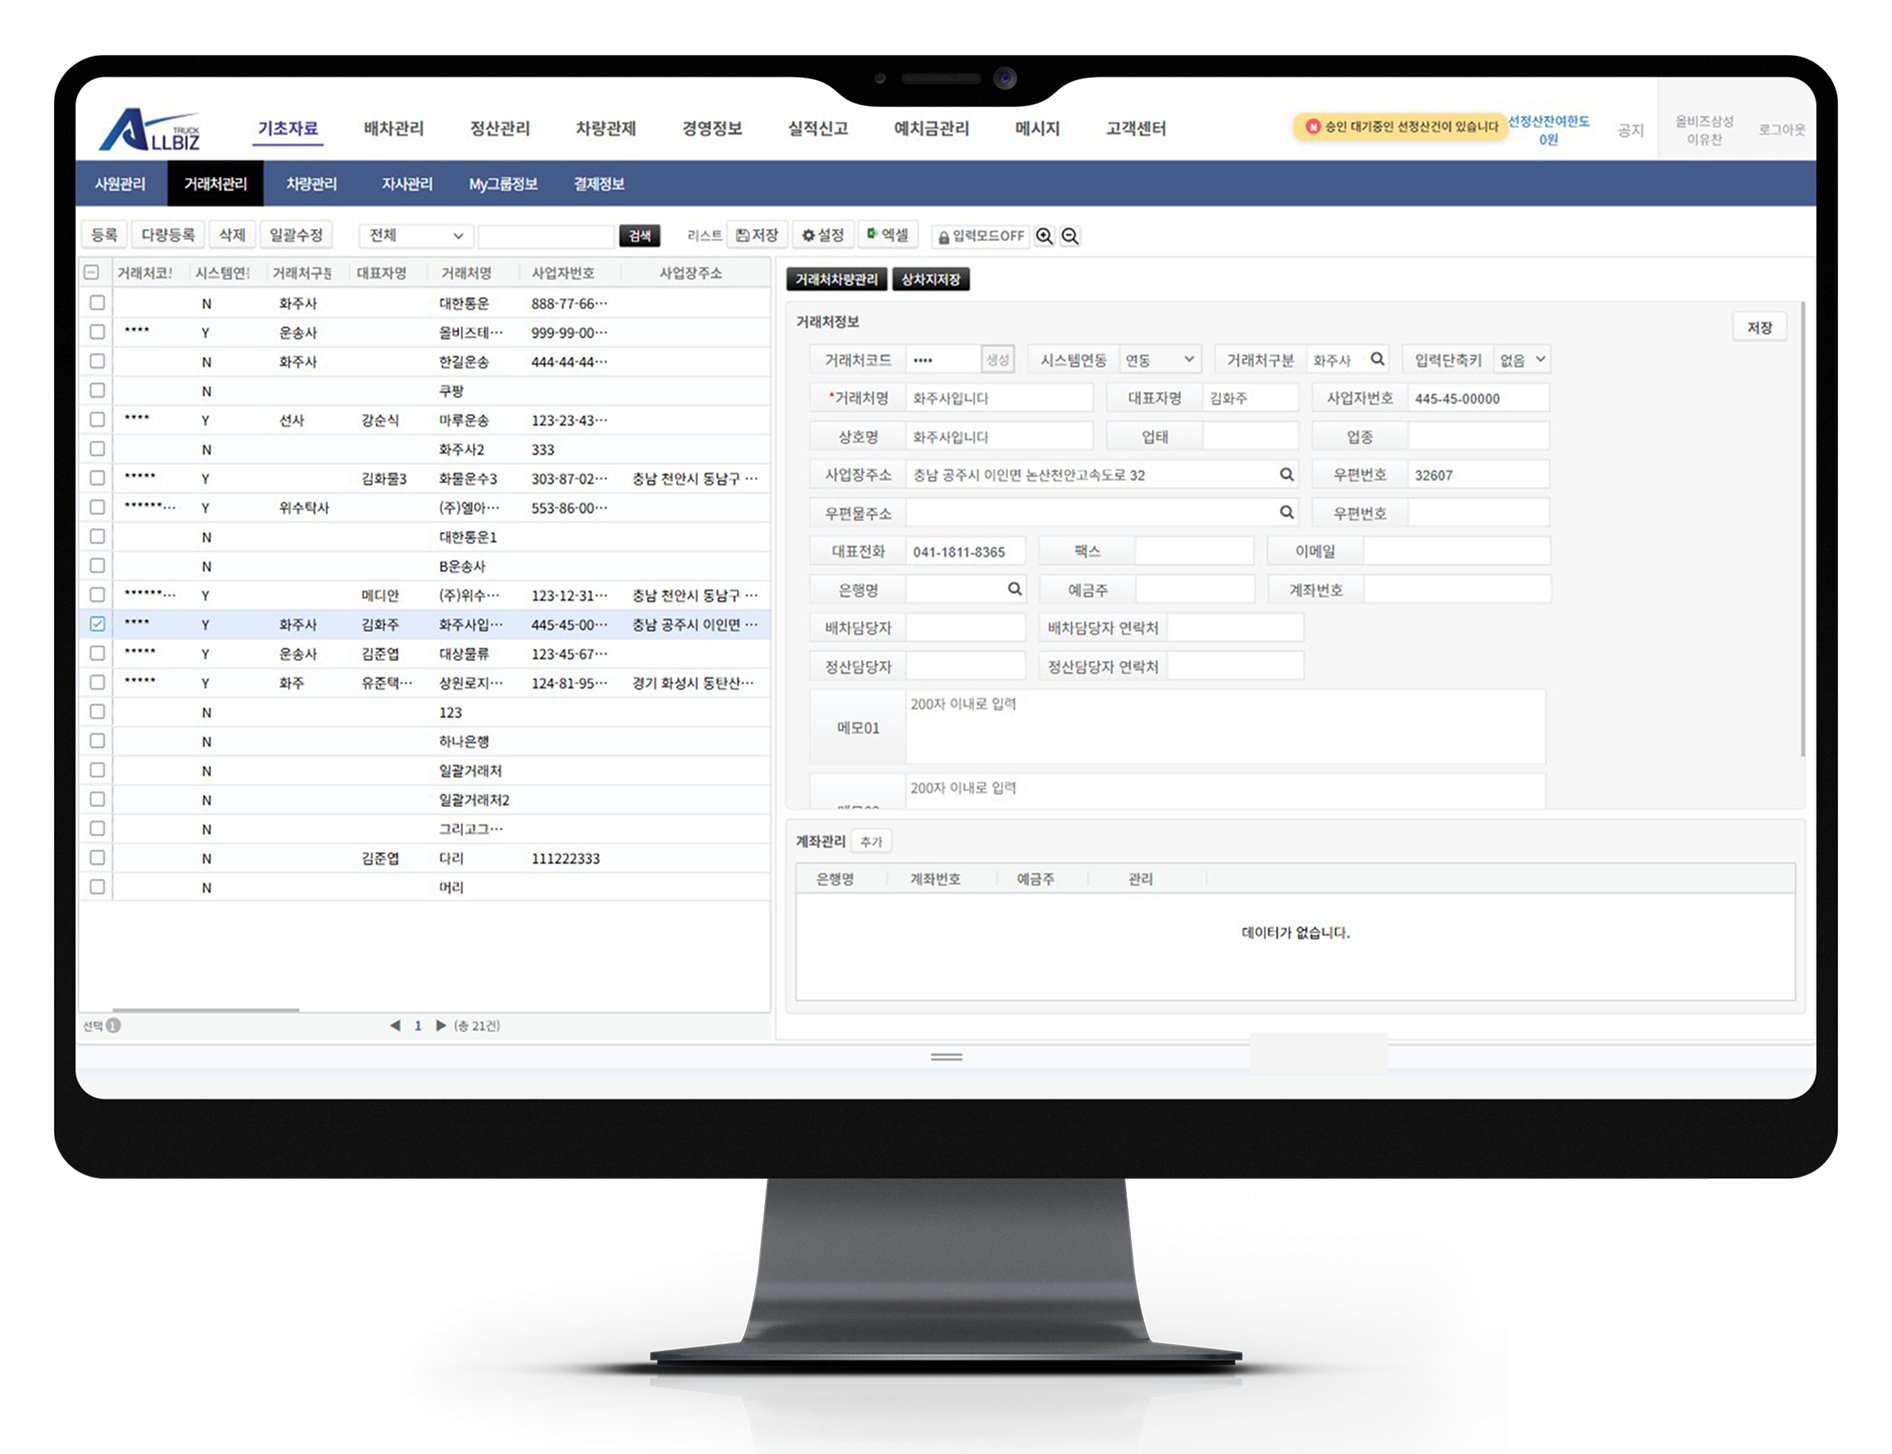Go to next page arrow in list pagination
The height and width of the screenshot is (1454, 1892).
click(x=441, y=1025)
